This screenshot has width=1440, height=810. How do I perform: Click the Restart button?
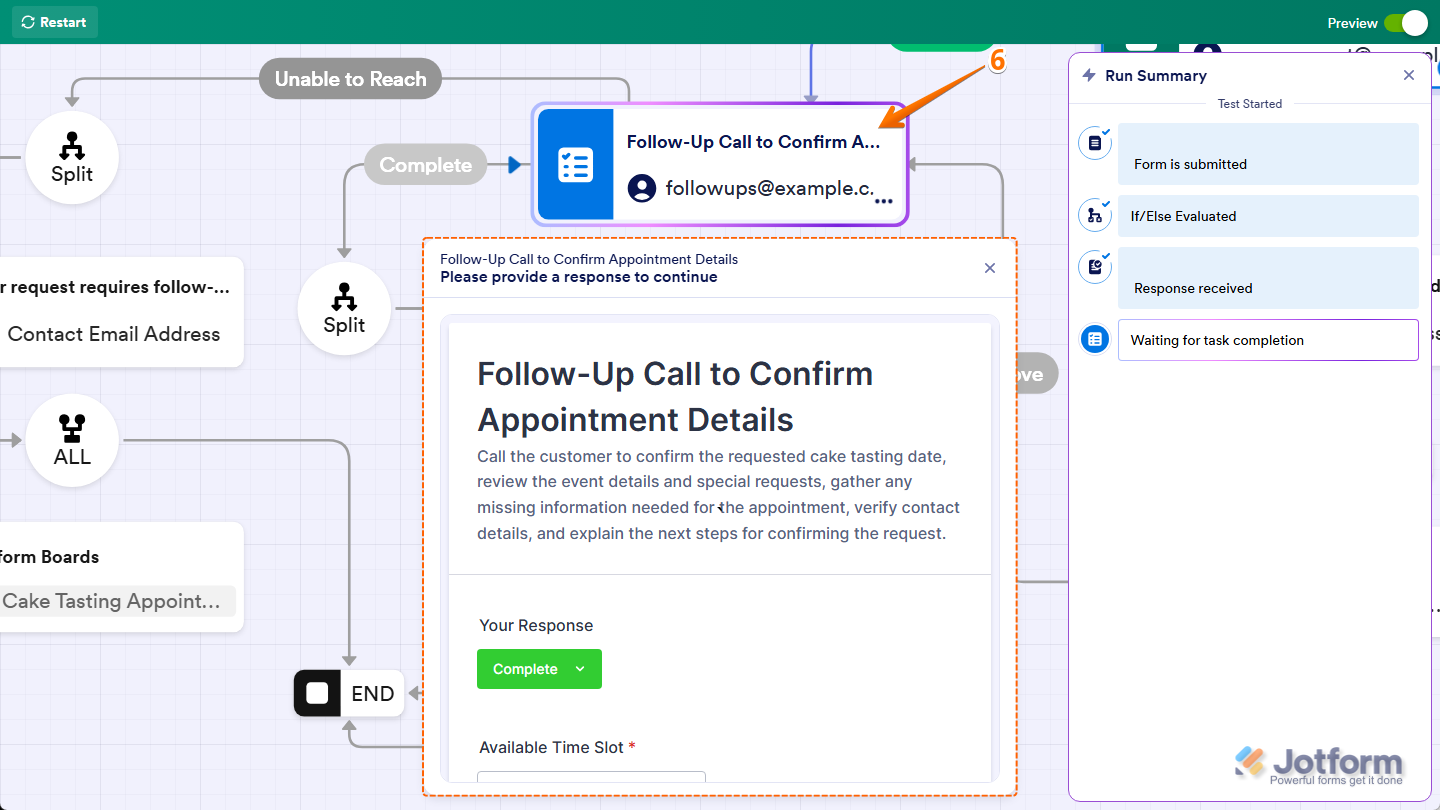54,21
